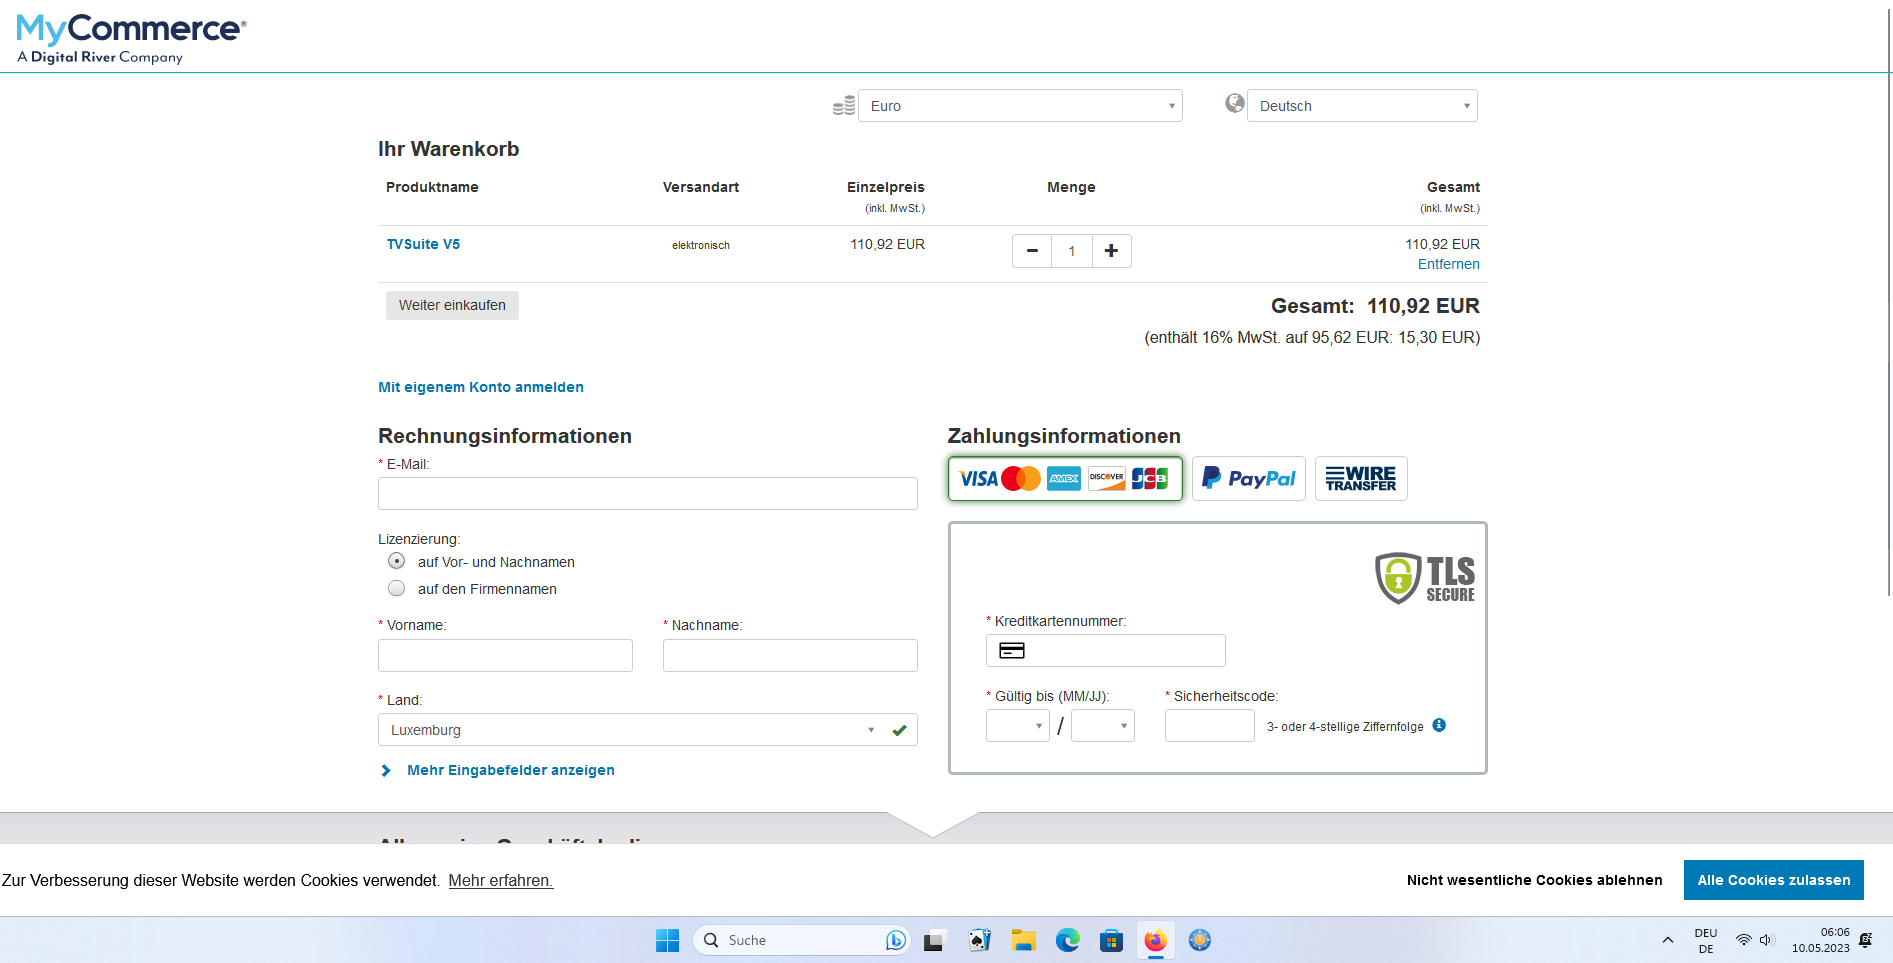Click the taskbar Suche search box

point(800,940)
